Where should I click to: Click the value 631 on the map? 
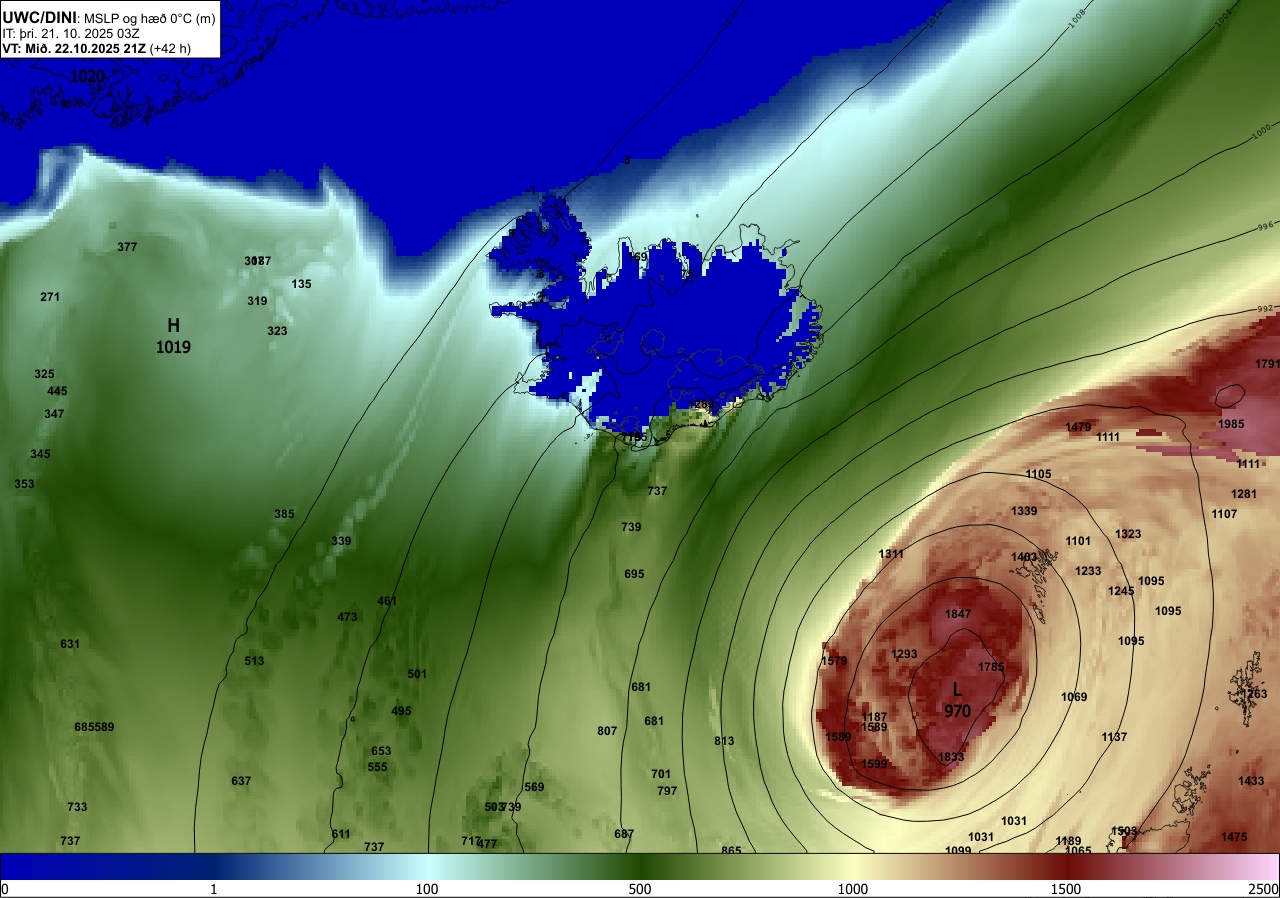69,644
